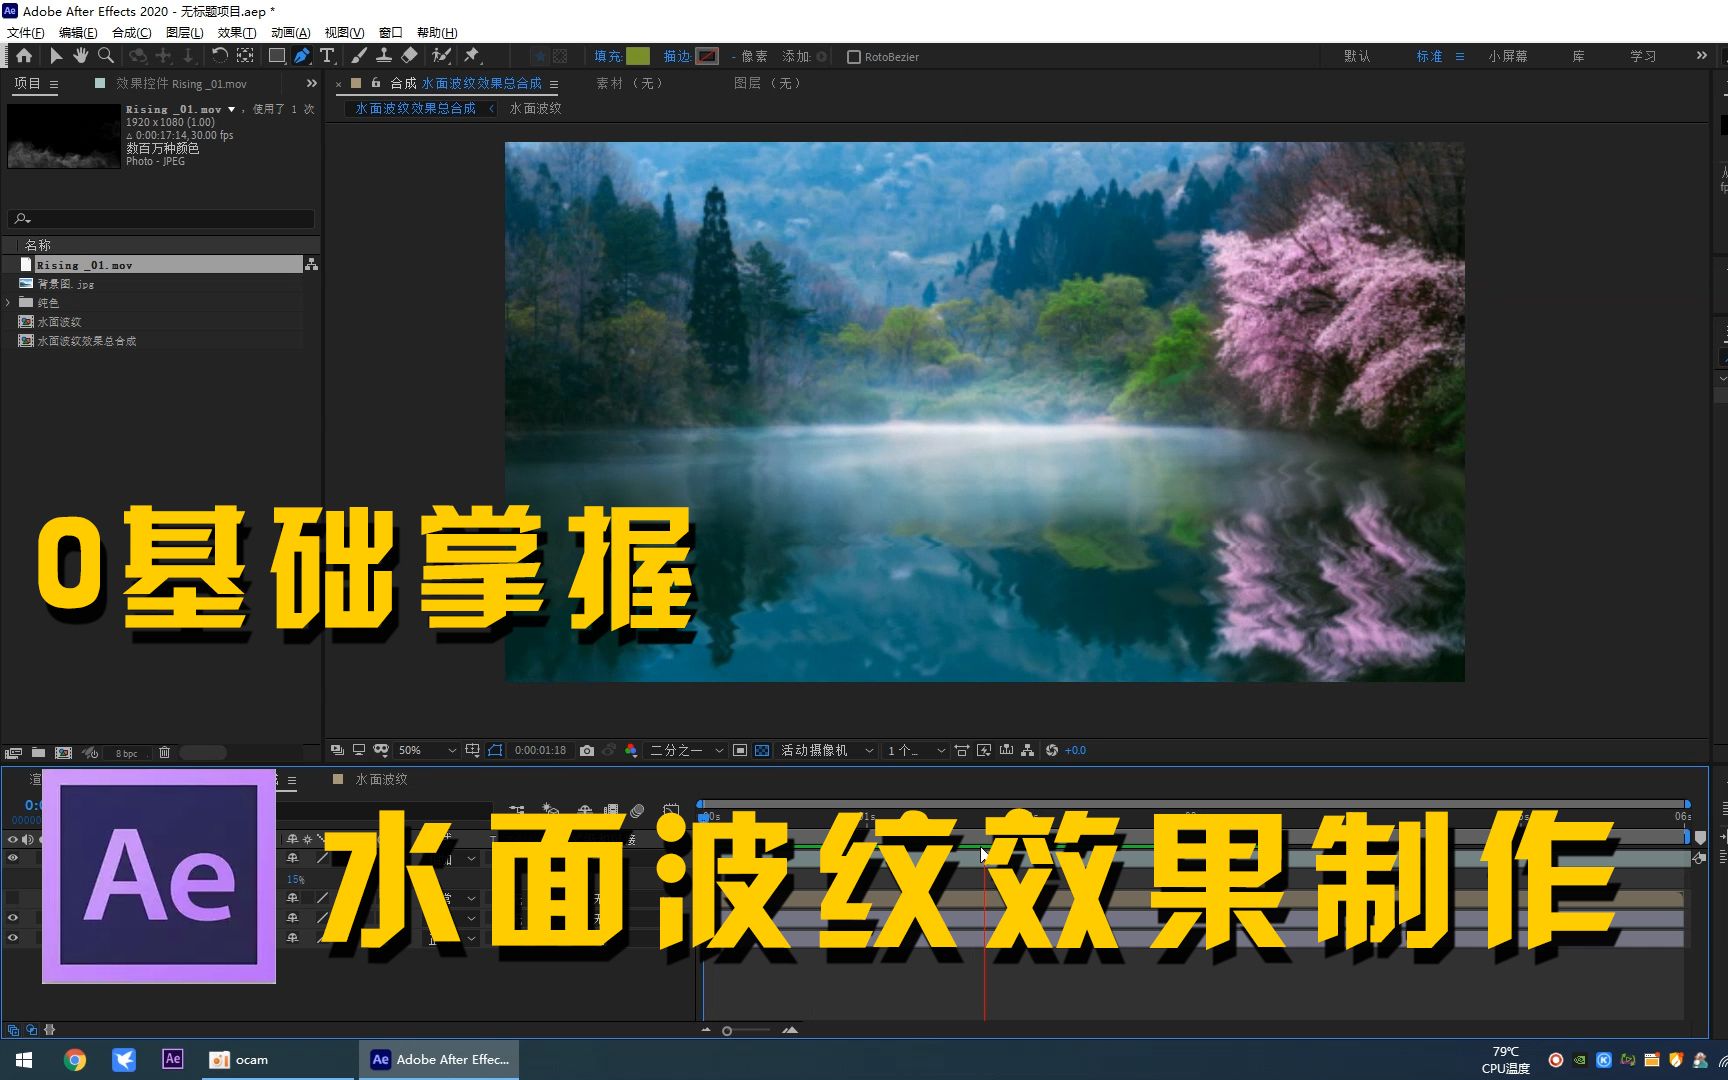The image size is (1728, 1080).
Task: Open the 效果(T) menu in the menu bar
Action: tap(236, 32)
